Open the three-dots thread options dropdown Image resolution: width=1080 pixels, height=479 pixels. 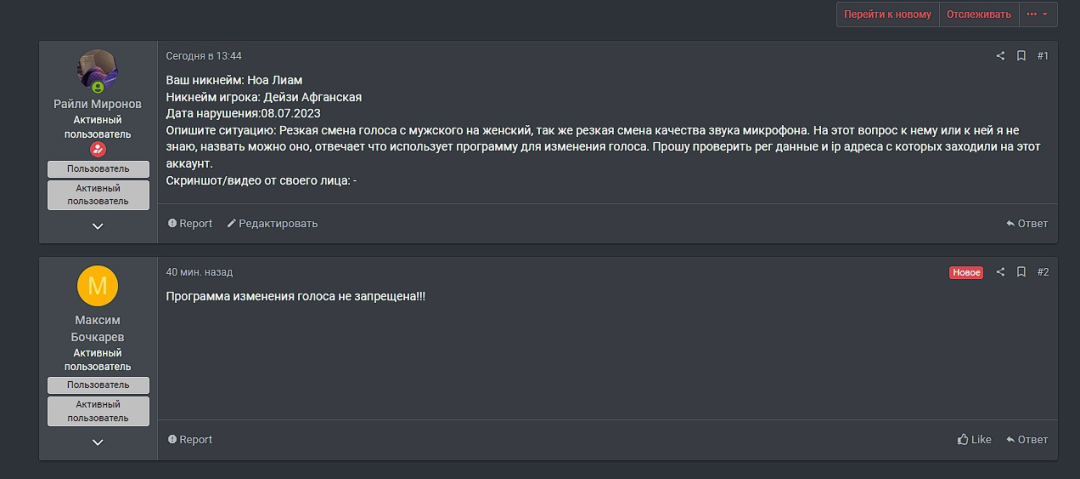click(x=1037, y=14)
